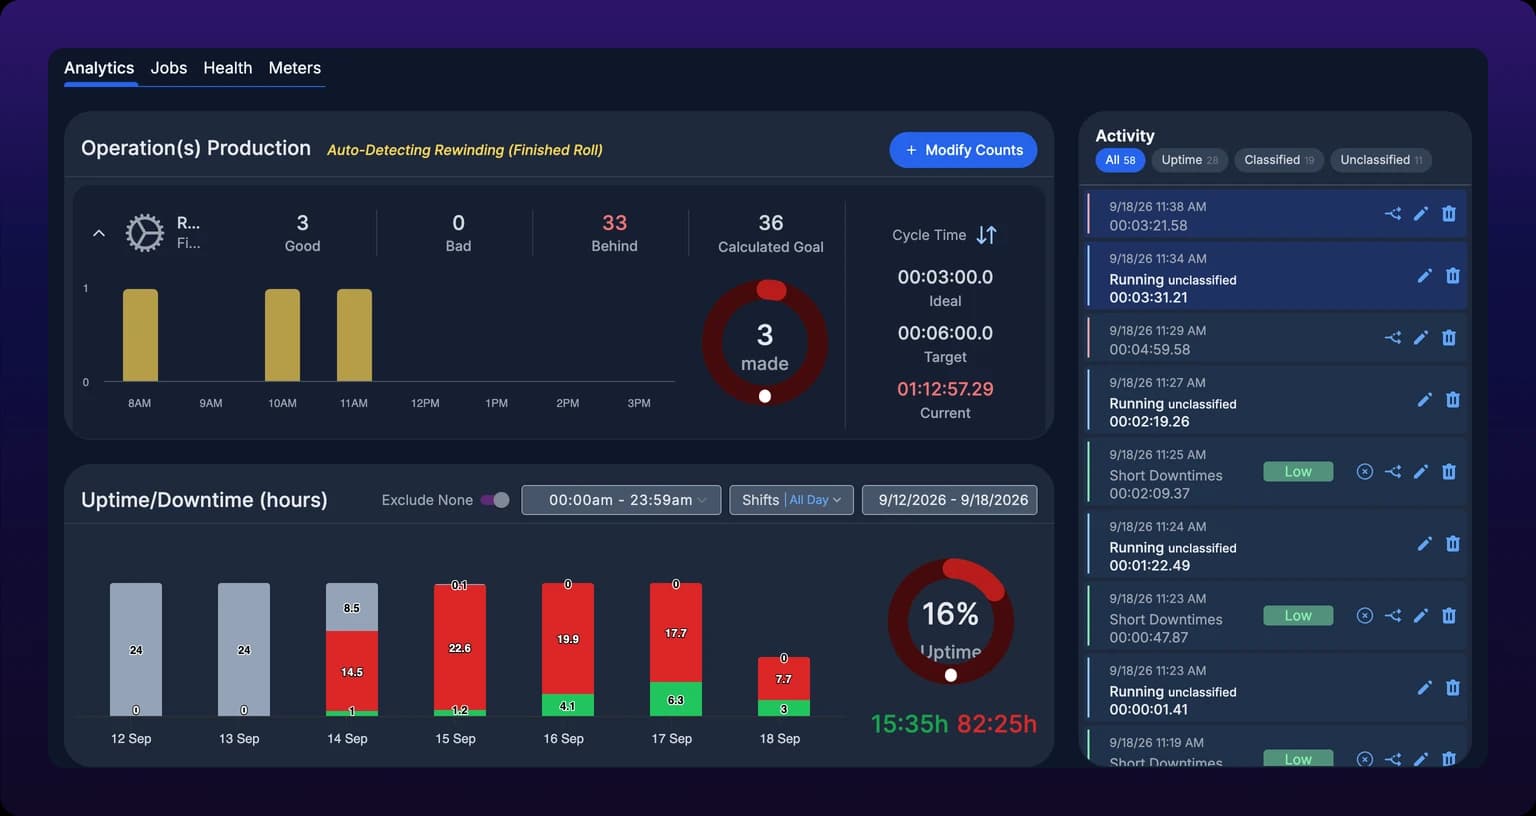
Task: Edit the 11:27 AM Running unclassified entry
Action: [1424, 400]
